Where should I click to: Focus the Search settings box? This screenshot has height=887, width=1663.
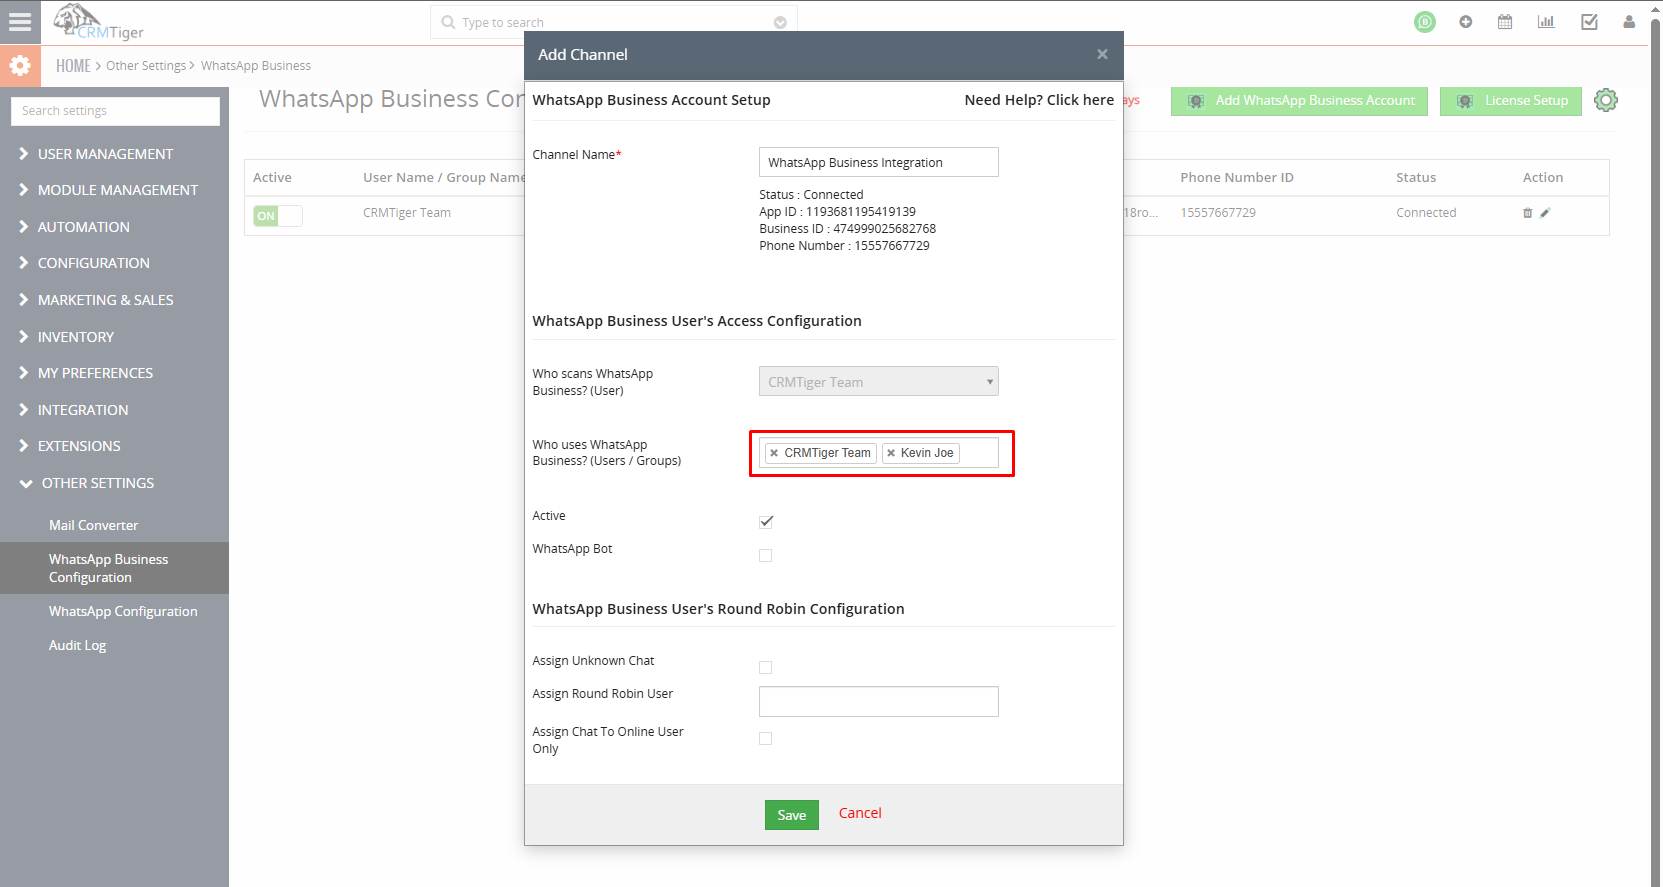115,111
